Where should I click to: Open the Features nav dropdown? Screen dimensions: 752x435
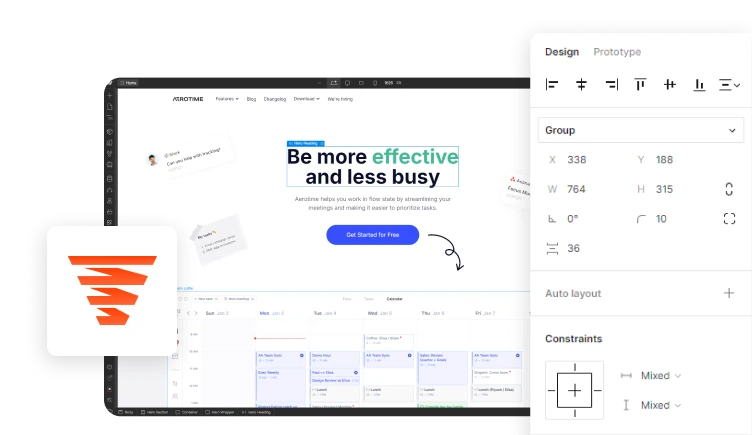point(227,99)
